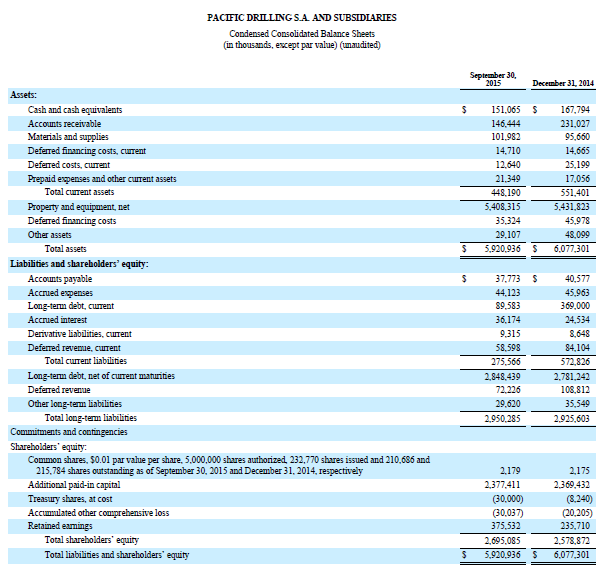This screenshot has height=573, width=600.
Task: Click the 'Treasury shares, at cost' label
Action: coord(70,499)
